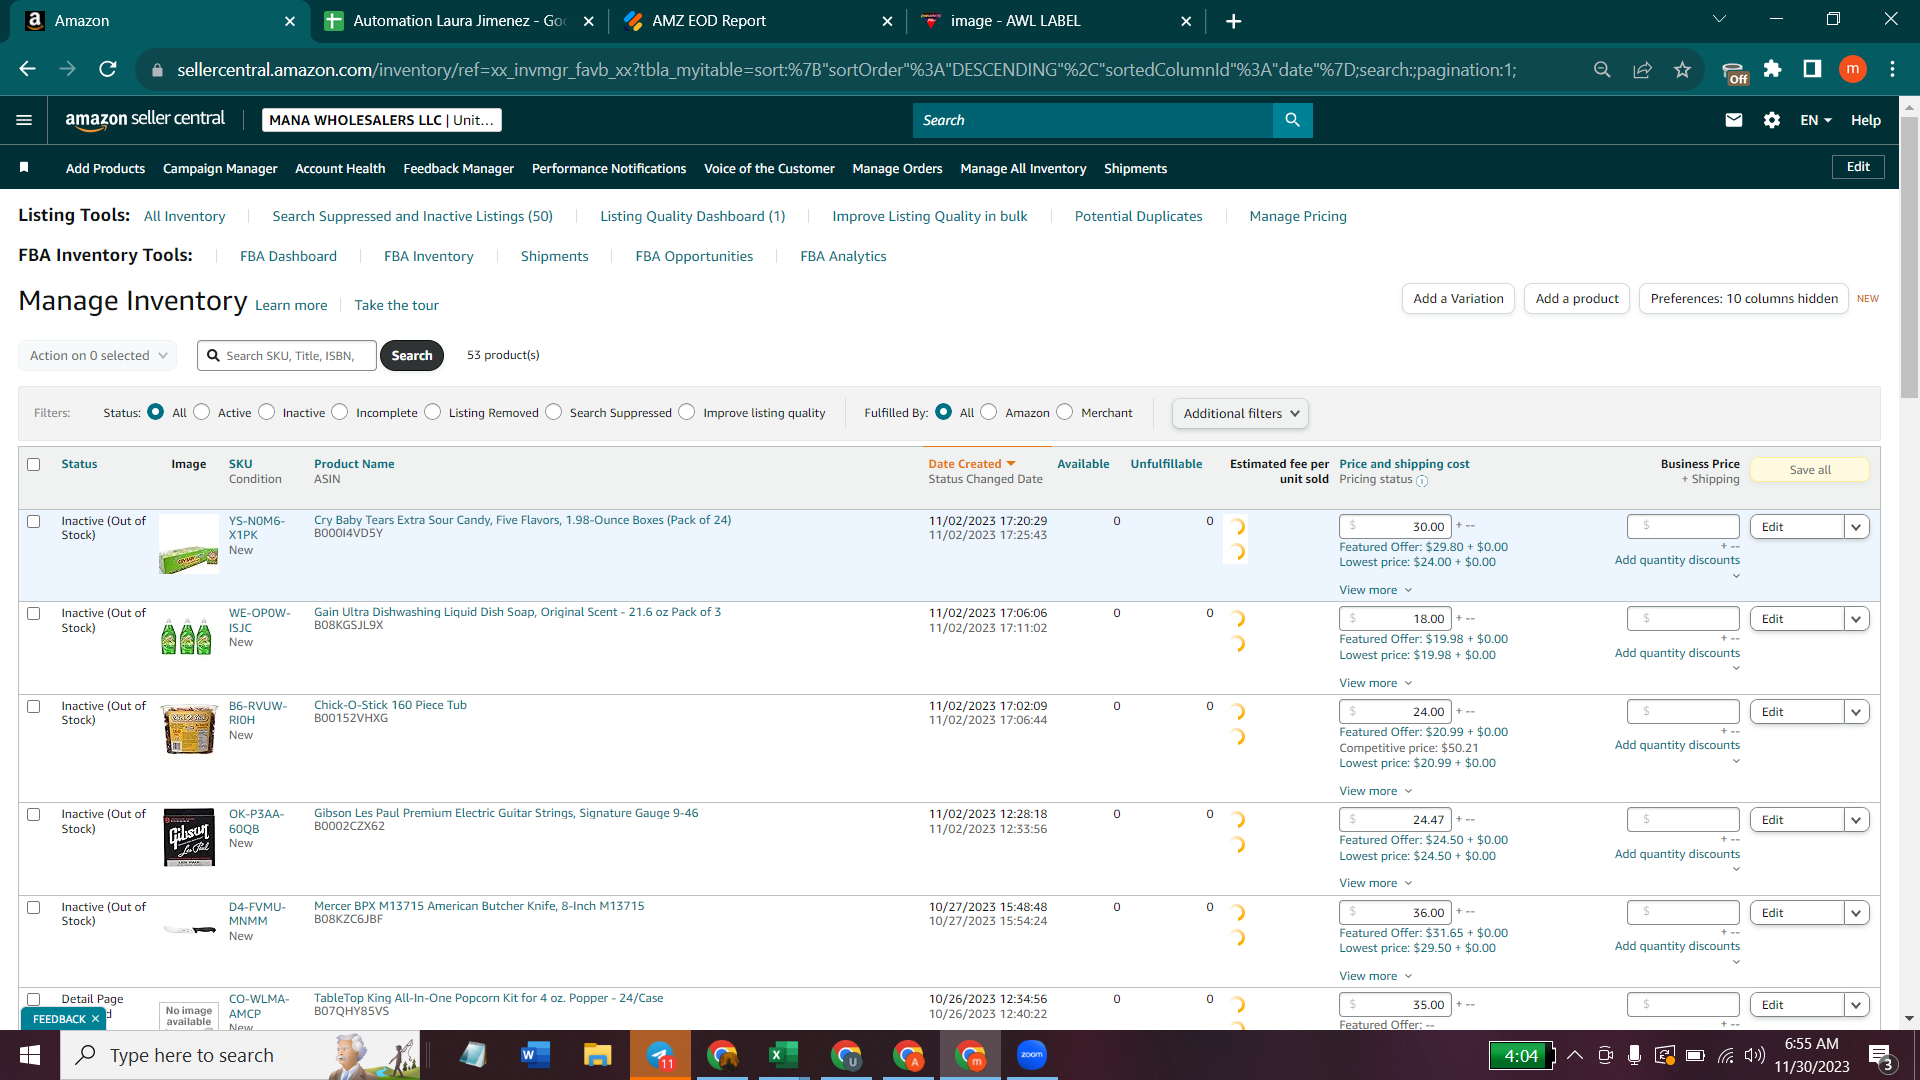
Task: Select Fulfilled By Amazon radio
Action: pos(989,412)
